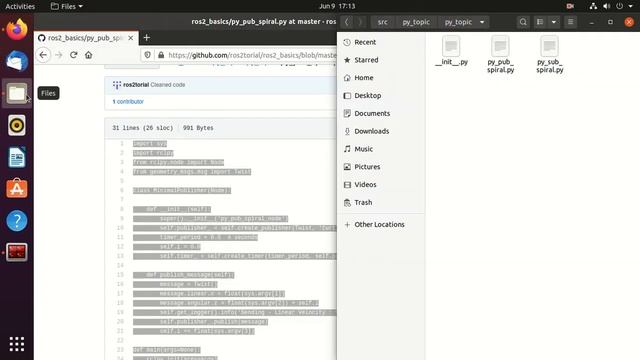The width and height of the screenshot is (640, 360).
Task: Open the Activities overview
Action: tap(20, 6)
